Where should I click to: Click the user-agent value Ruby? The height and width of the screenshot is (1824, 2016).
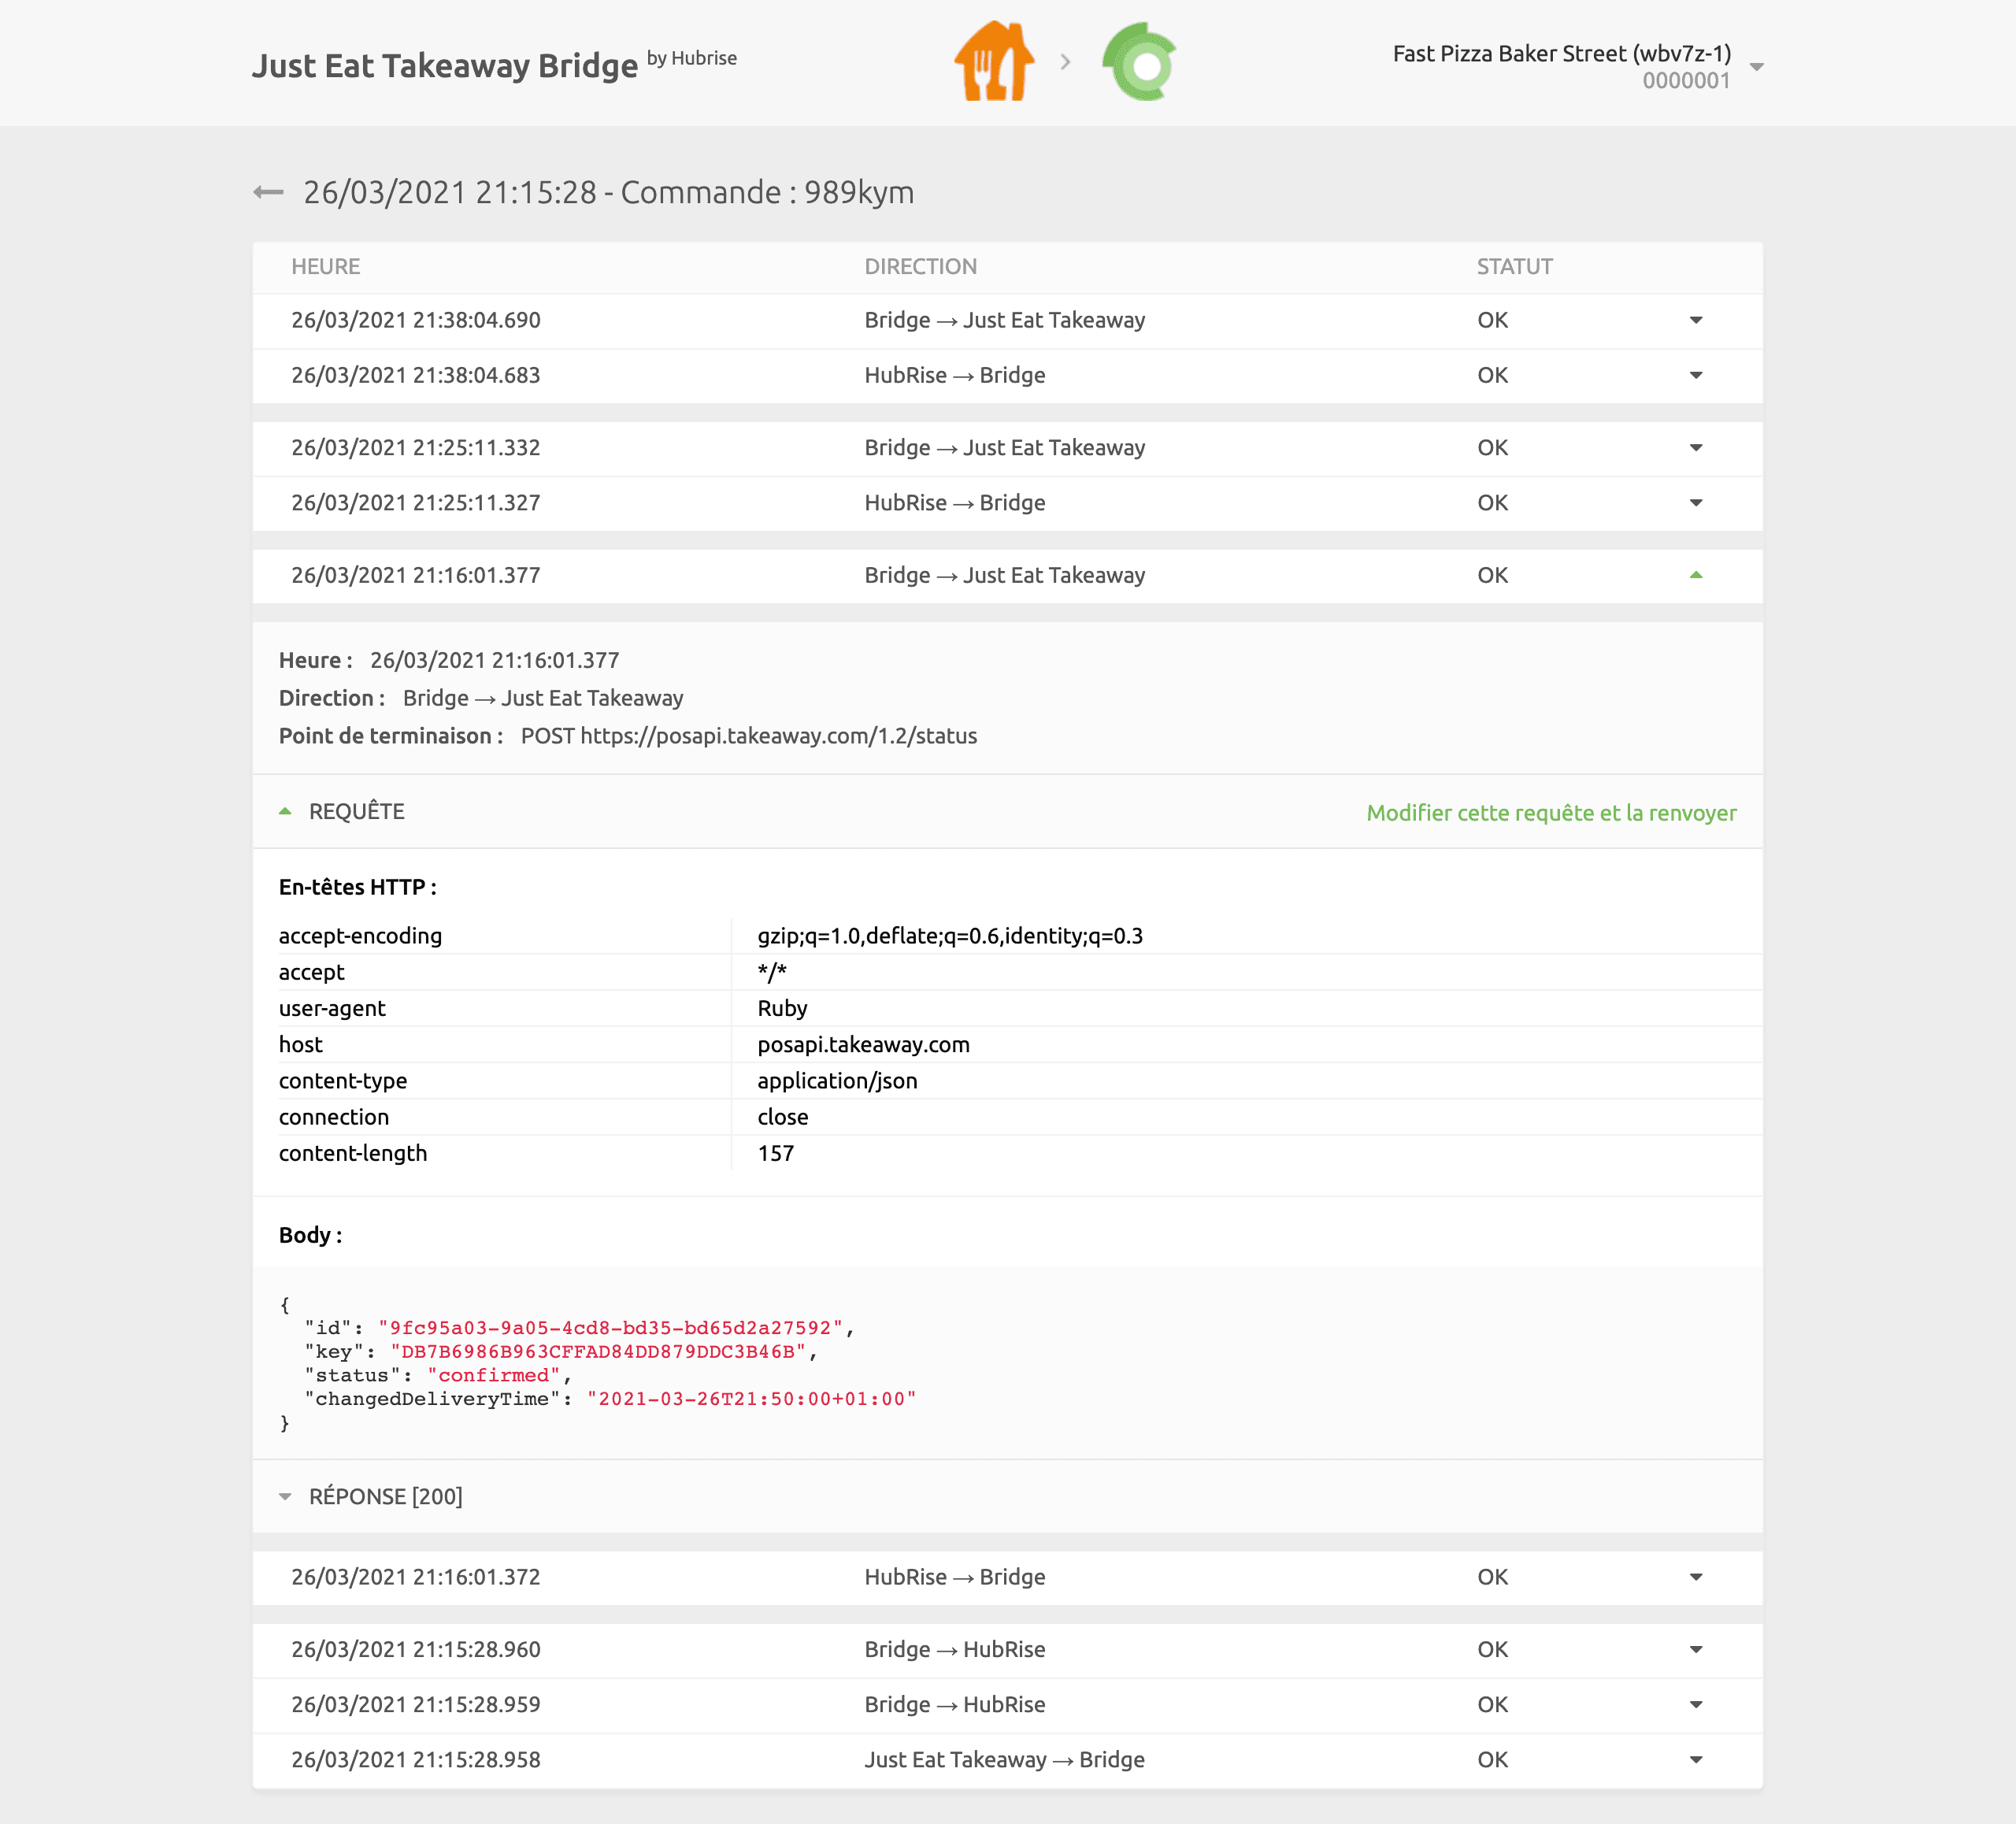pos(782,1008)
